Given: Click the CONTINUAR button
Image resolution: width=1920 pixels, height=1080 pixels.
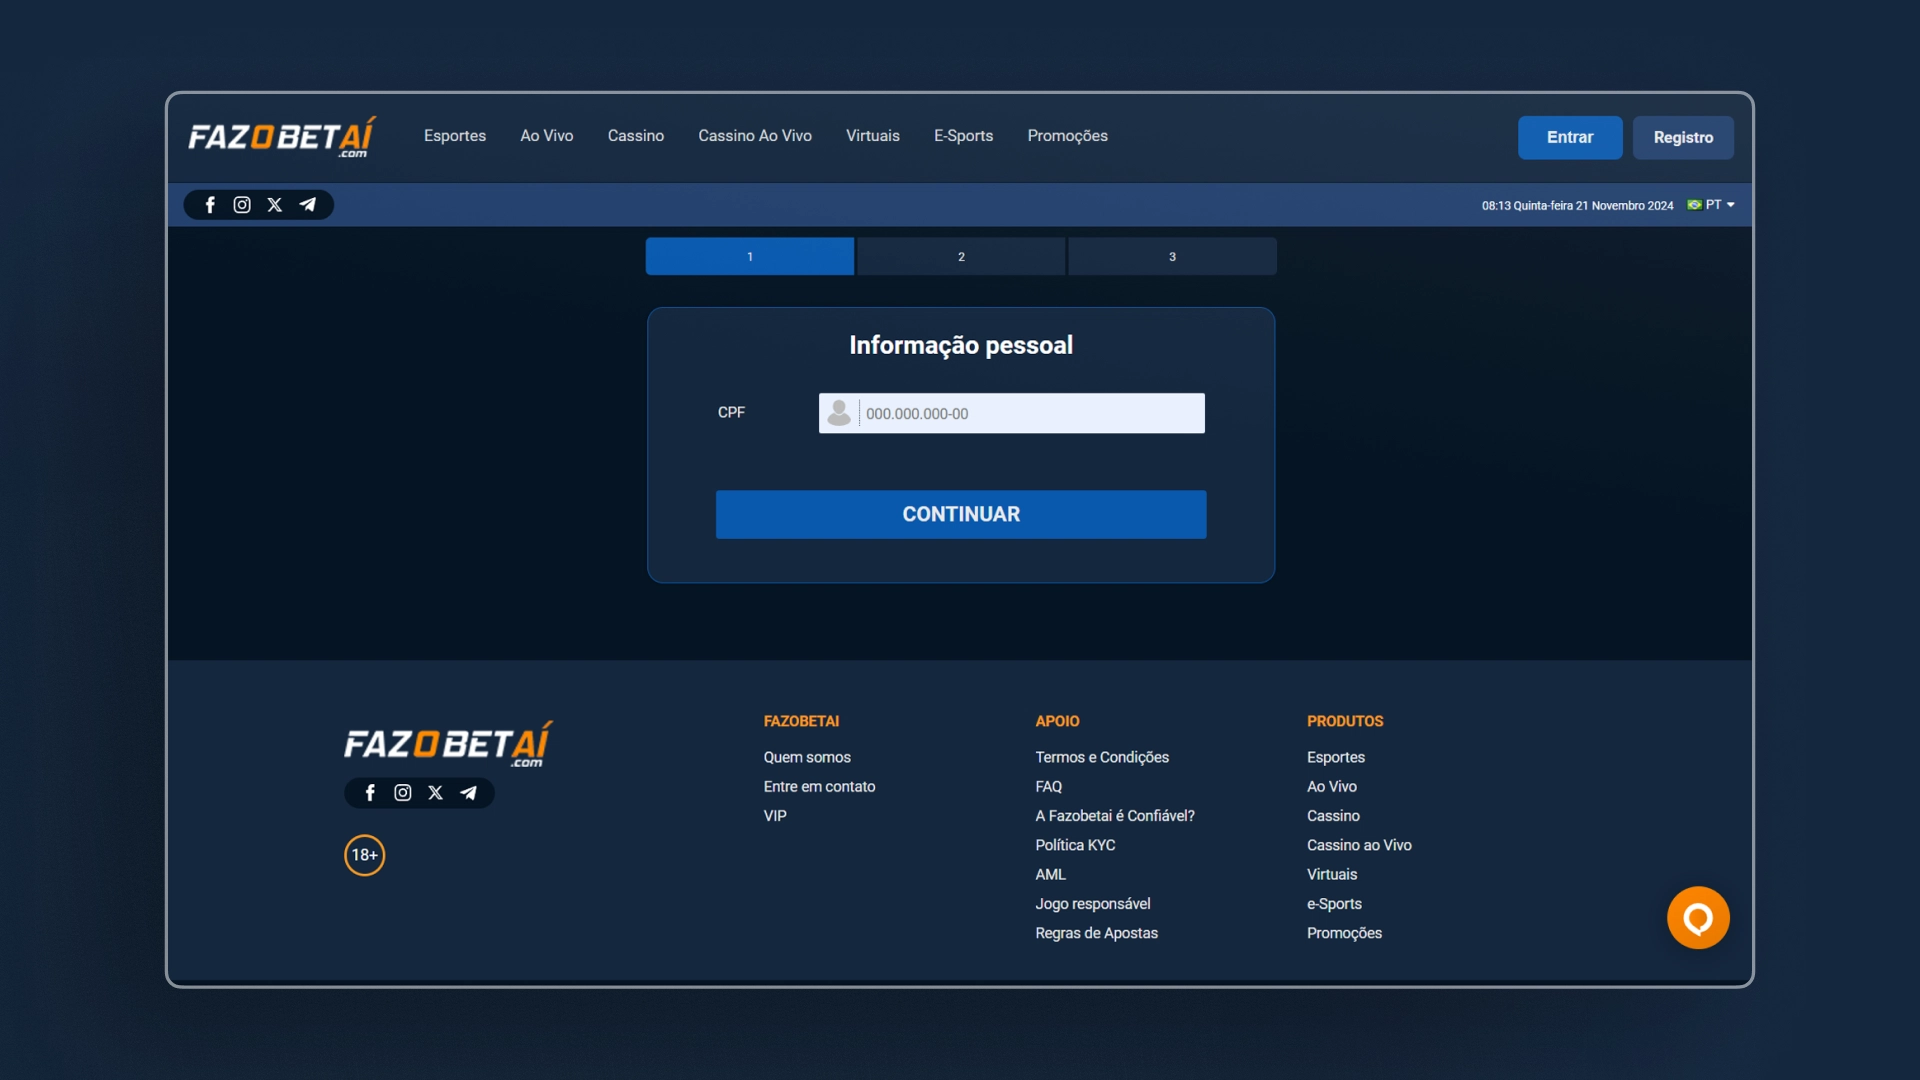Looking at the screenshot, I should click(x=961, y=515).
